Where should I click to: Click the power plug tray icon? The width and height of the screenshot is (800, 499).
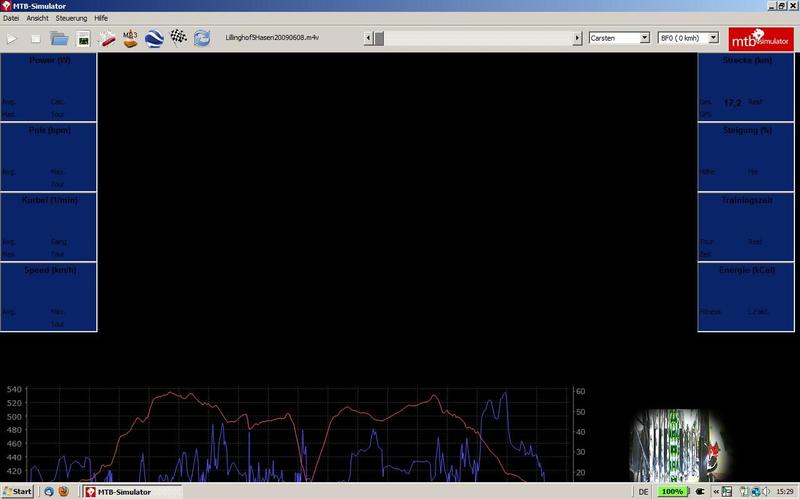701,491
